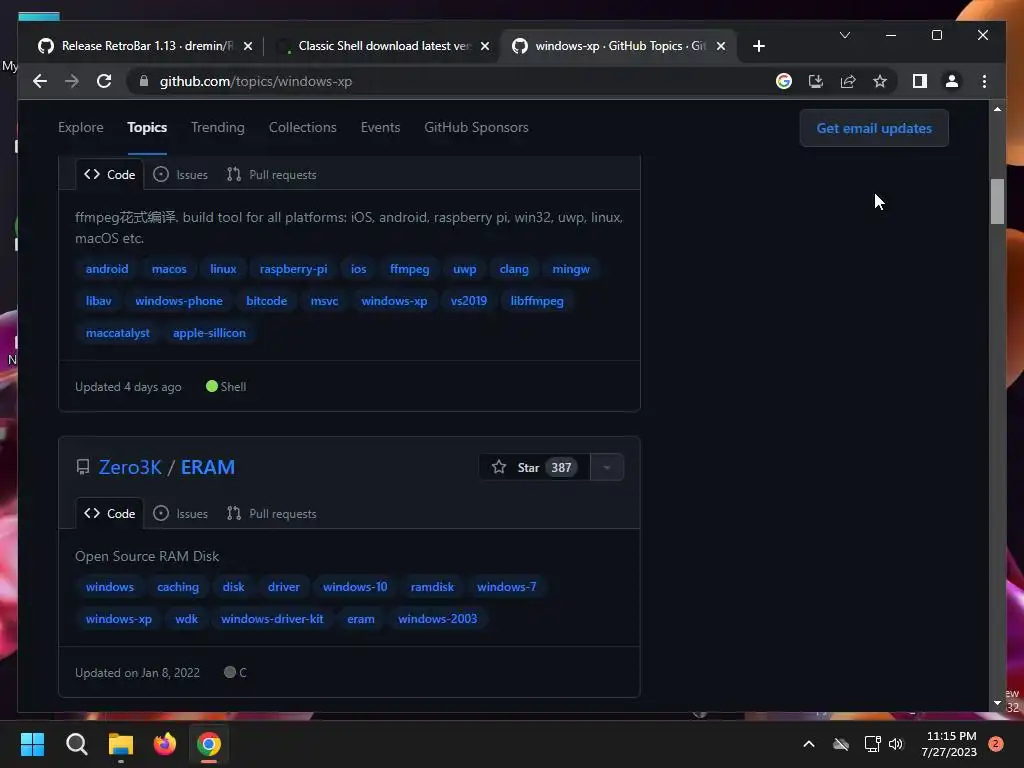Open the Zero3K user link
1024x768 pixels.
(x=130, y=467)
